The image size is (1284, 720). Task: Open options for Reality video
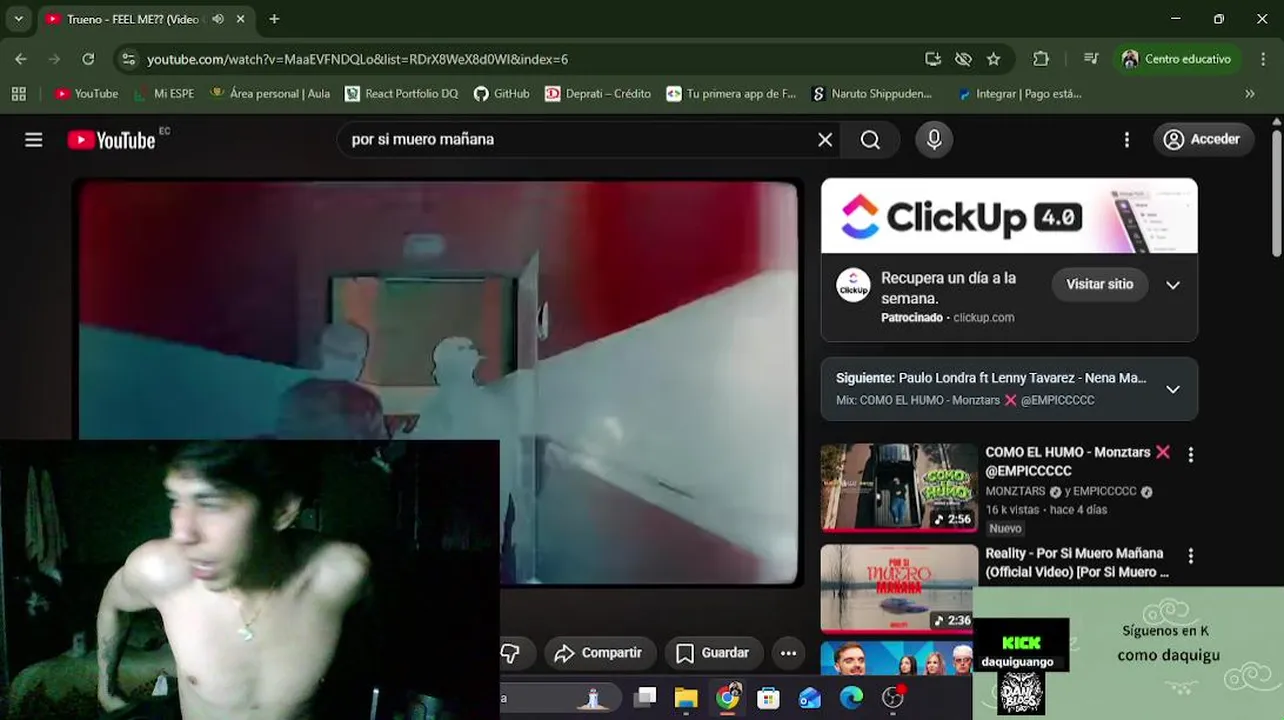coord(1190,556)
